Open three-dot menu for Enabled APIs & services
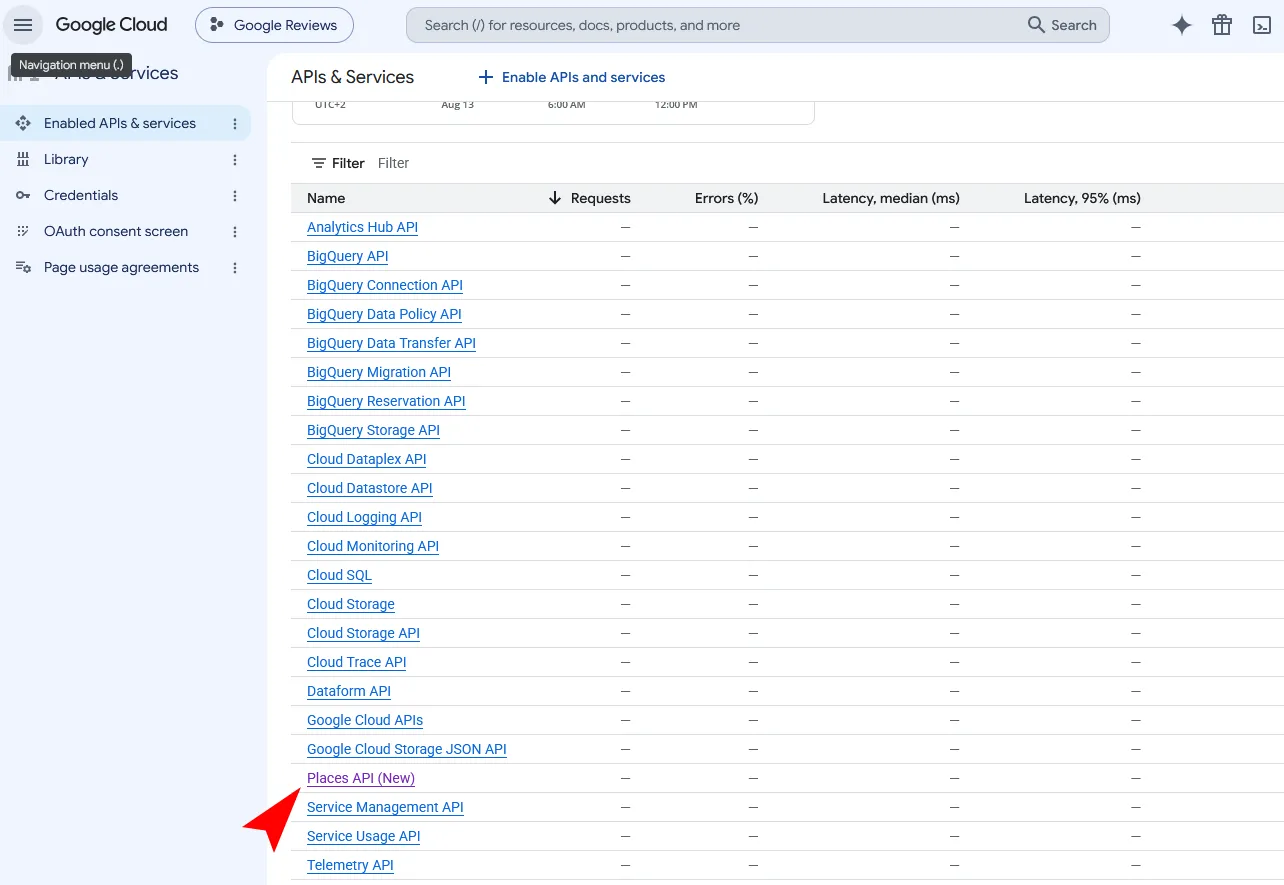 (235, 124)
